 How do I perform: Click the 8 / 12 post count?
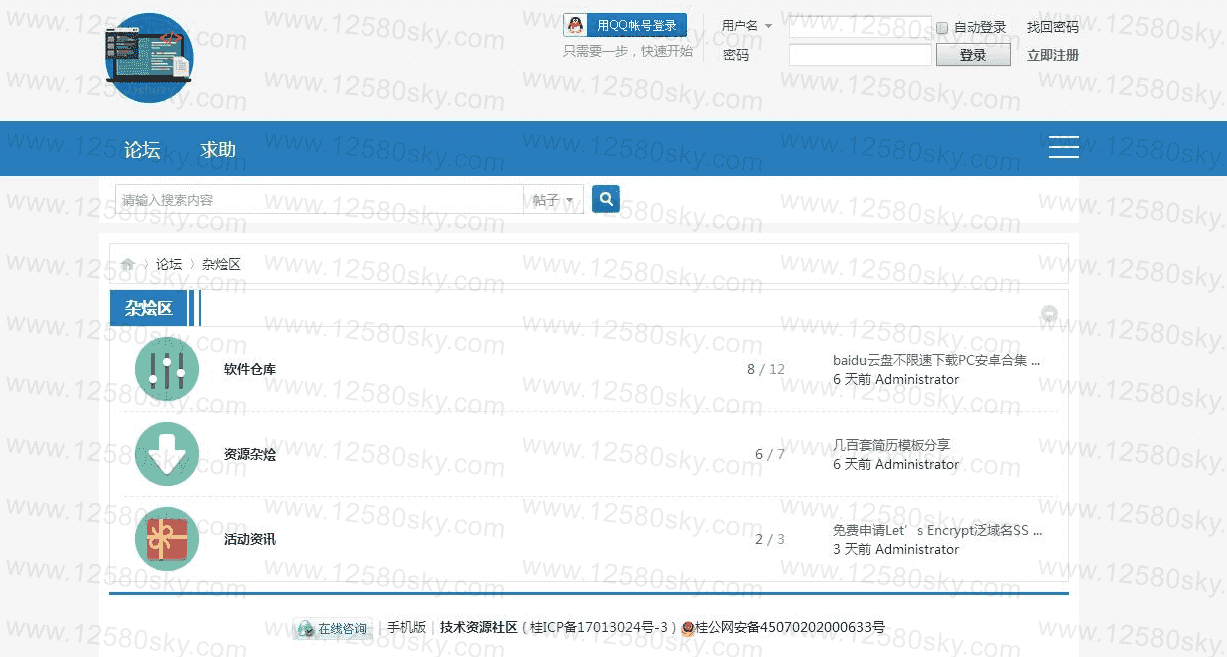[x=766, y=369]
